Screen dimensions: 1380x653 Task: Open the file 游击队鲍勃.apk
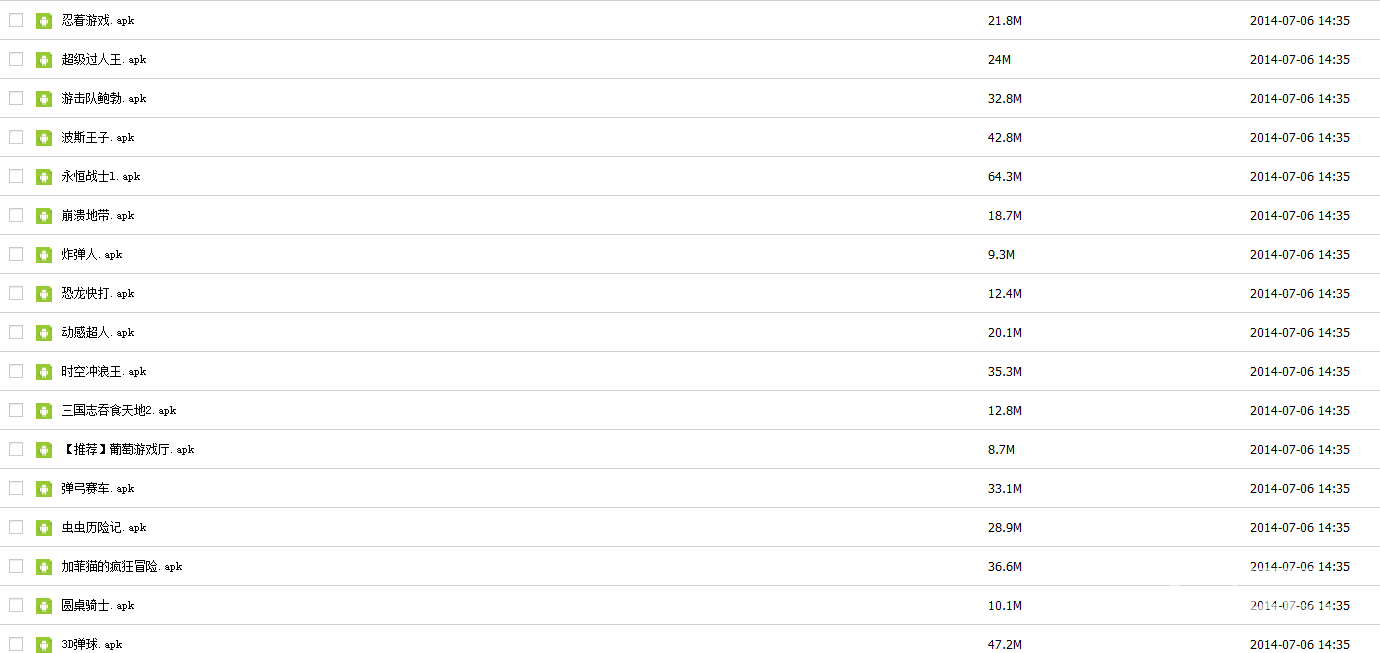coord(104,99)
